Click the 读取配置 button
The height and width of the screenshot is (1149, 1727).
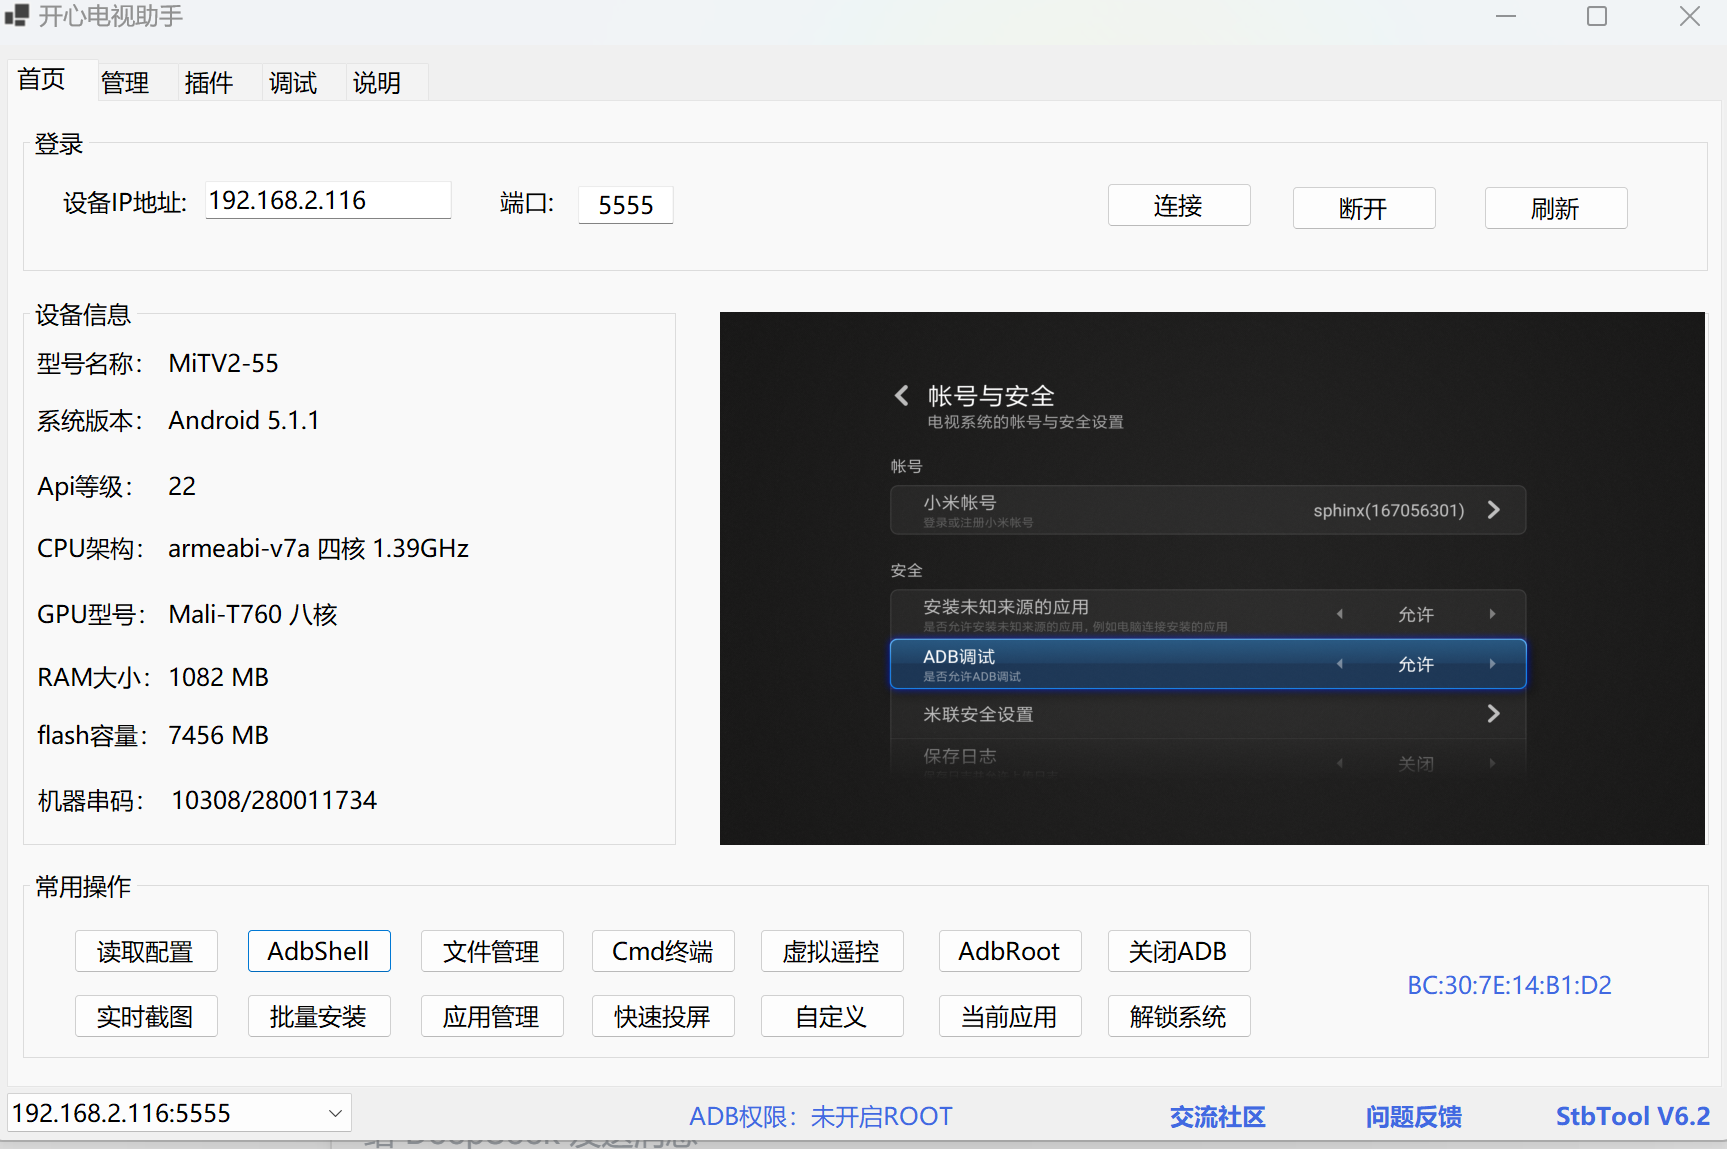point(146,951)
